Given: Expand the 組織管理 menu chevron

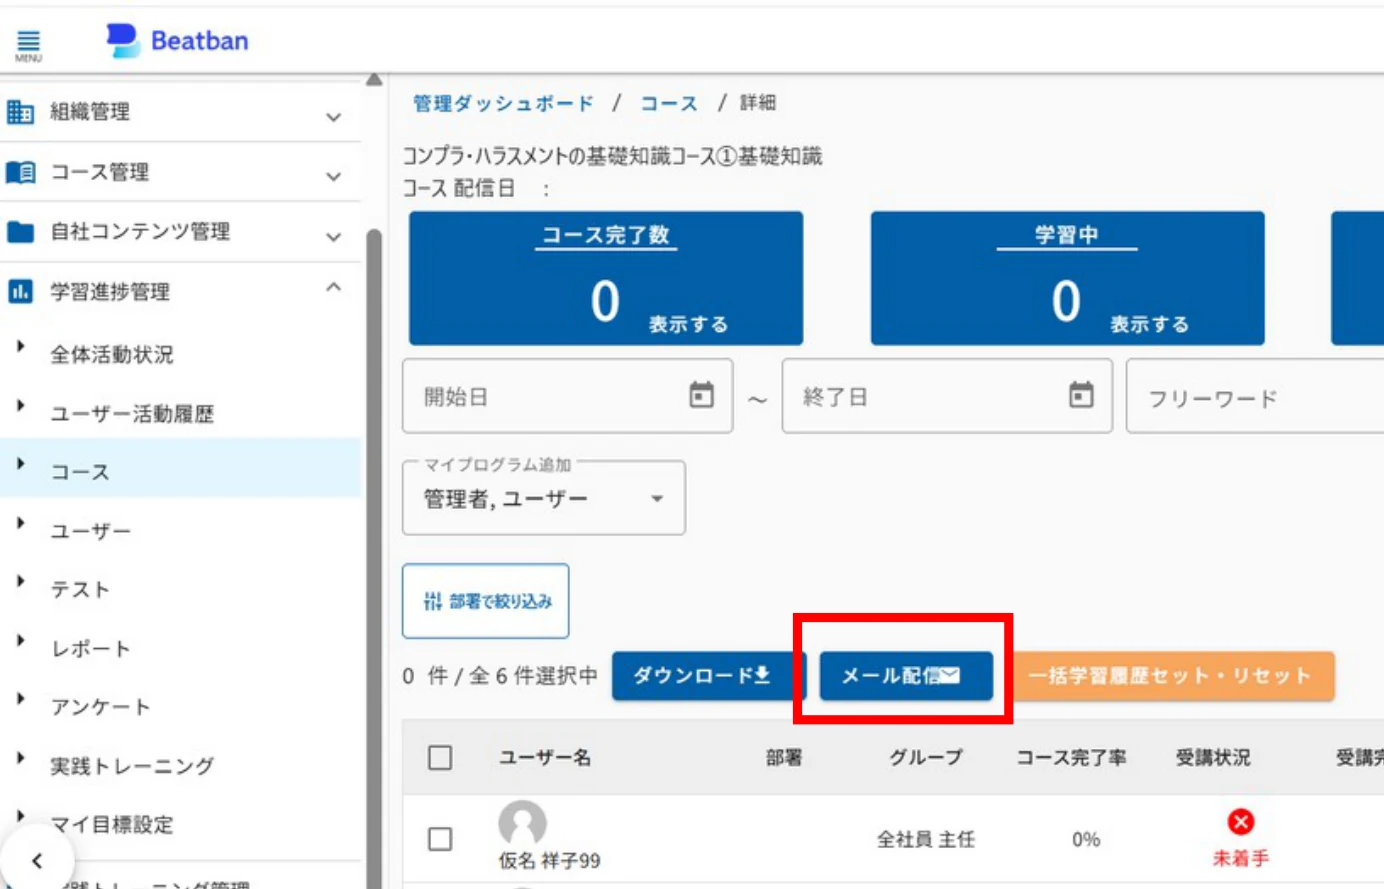Looking at the screenshot, I should (334, 117).
